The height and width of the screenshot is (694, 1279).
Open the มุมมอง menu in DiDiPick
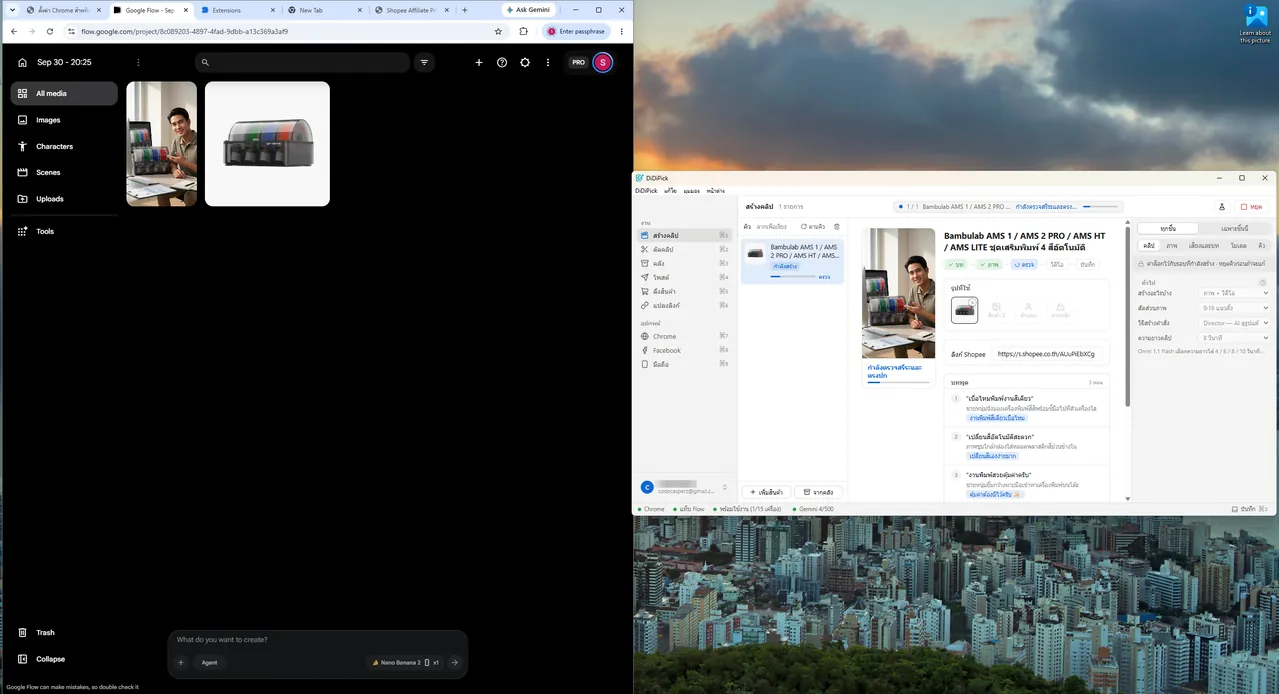(691, 190)
